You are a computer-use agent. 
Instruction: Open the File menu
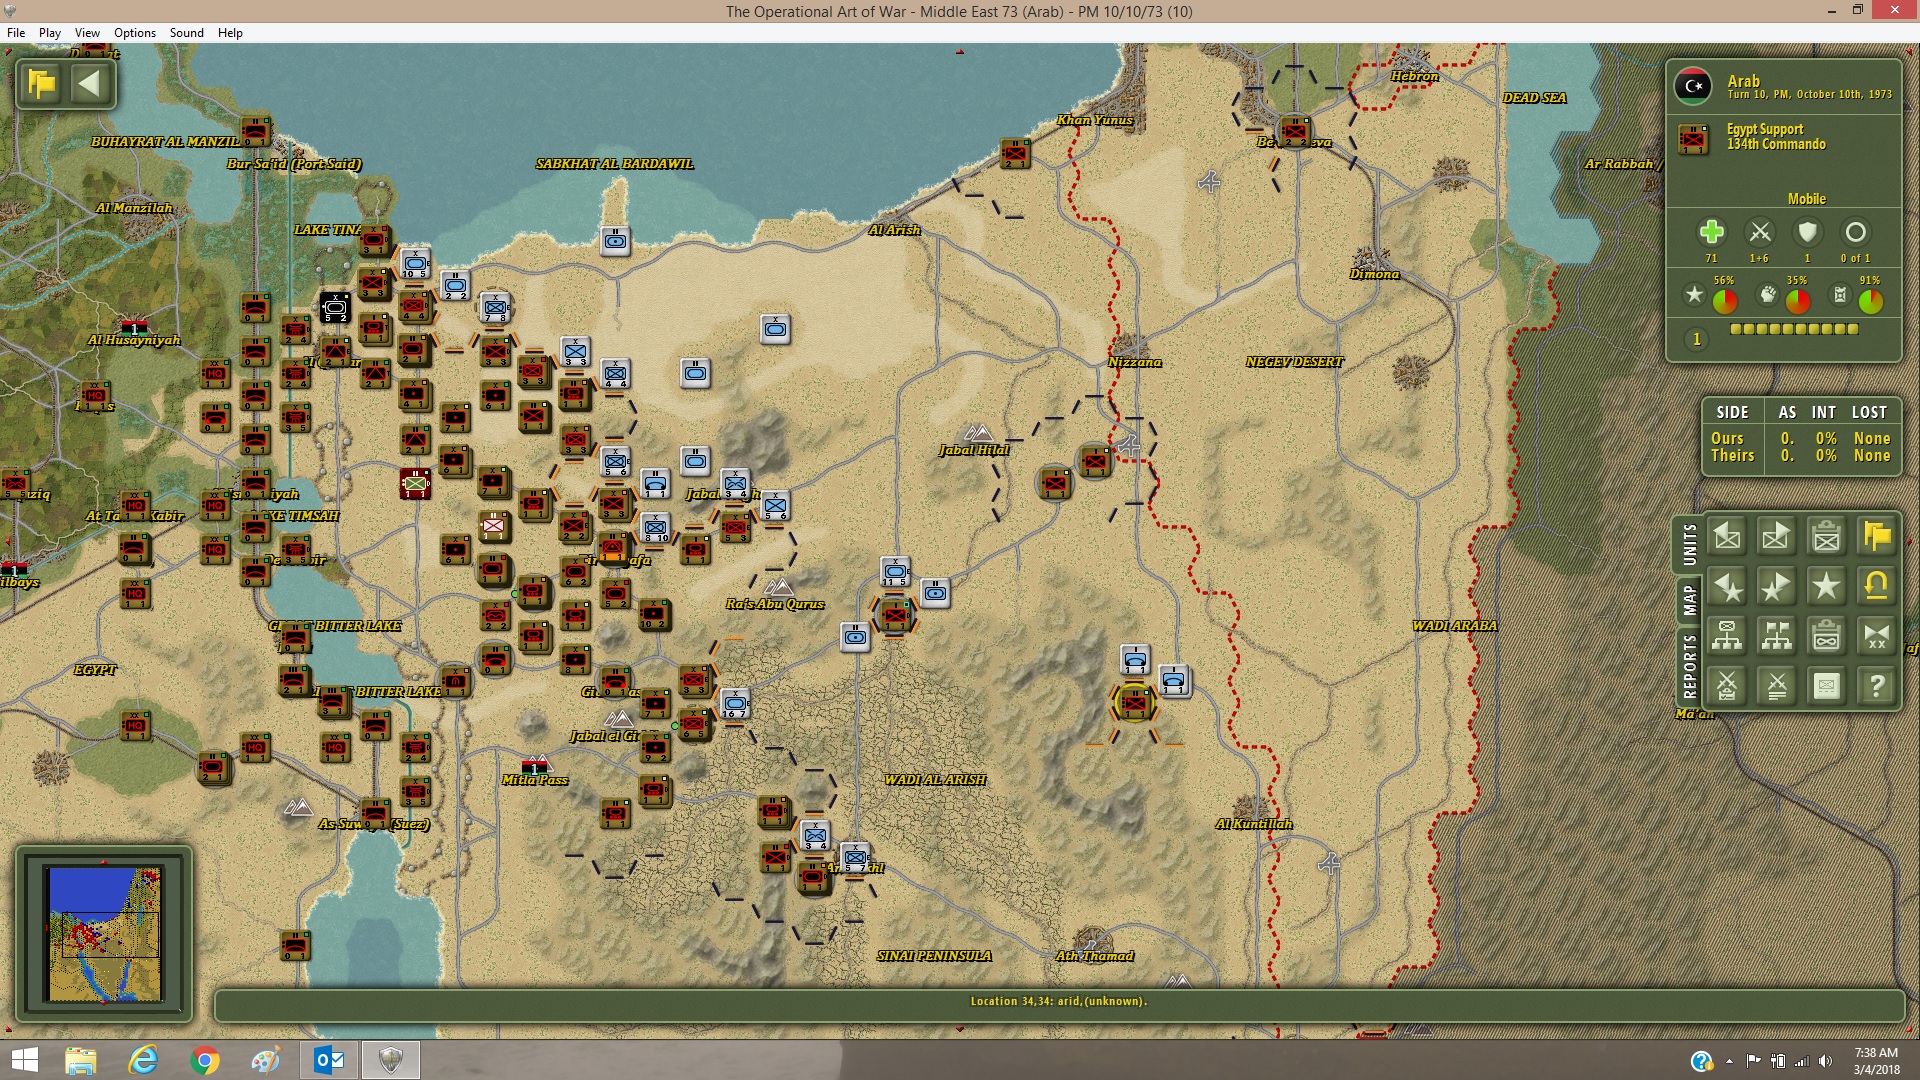pos(16,33)
